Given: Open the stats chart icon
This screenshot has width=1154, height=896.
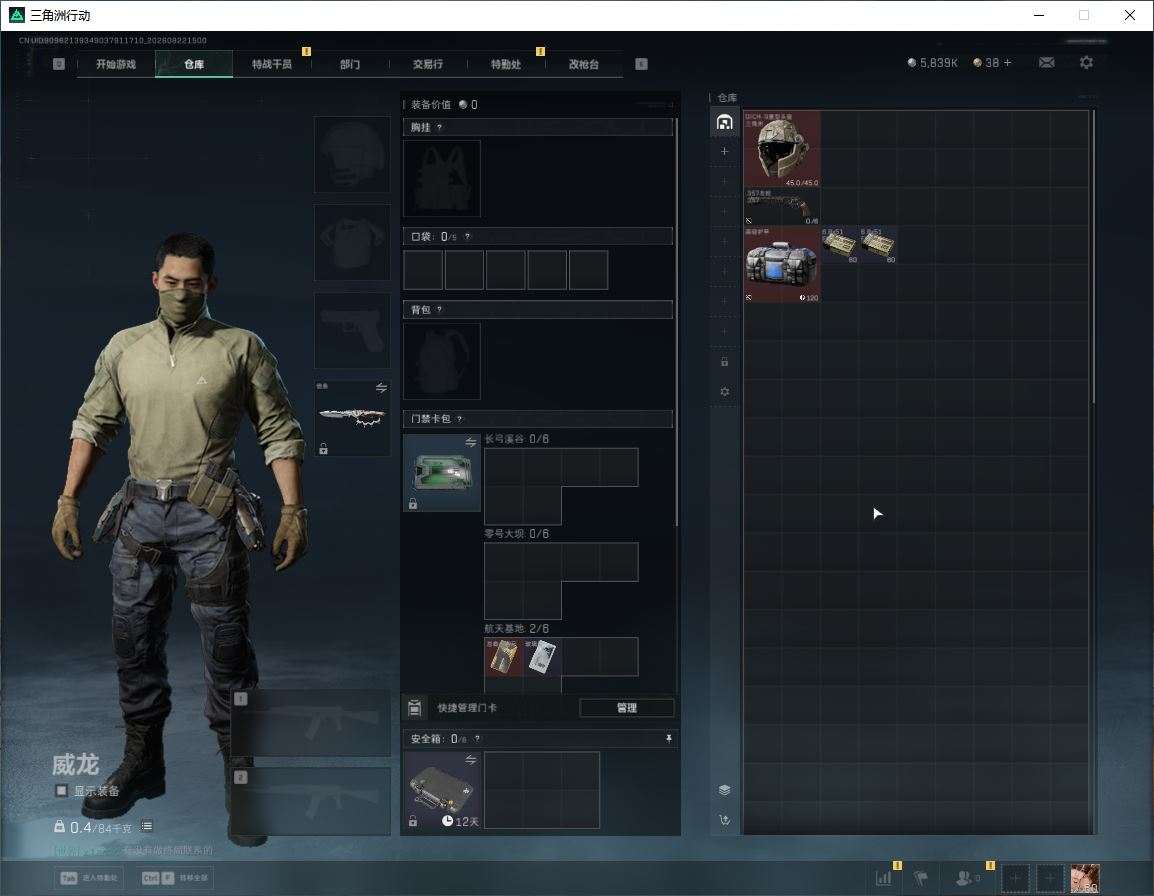Looking at the screenshot, I should pos(883,878).
